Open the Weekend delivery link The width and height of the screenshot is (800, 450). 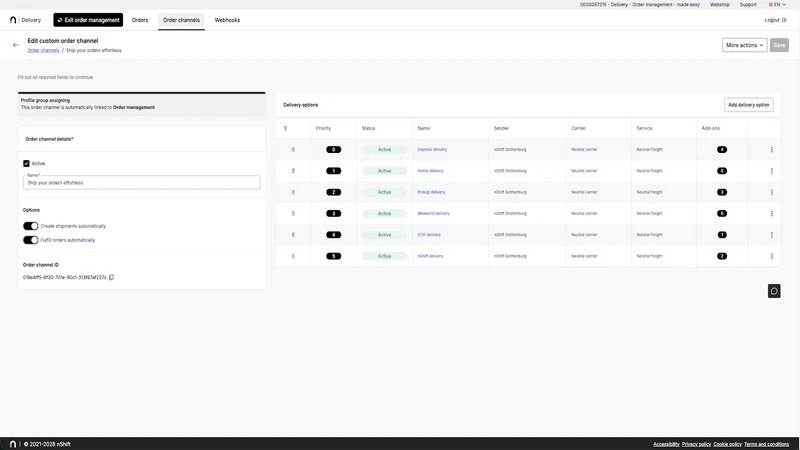434,213
